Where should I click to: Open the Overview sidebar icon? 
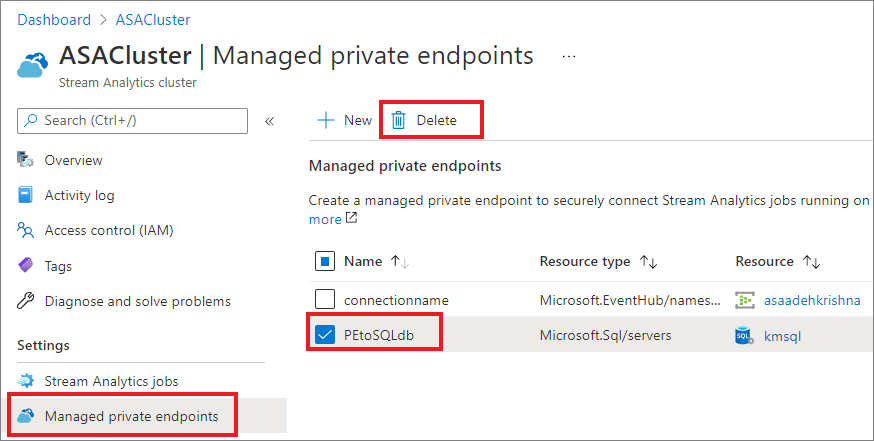pyautogui.click(x=26, y=160)
